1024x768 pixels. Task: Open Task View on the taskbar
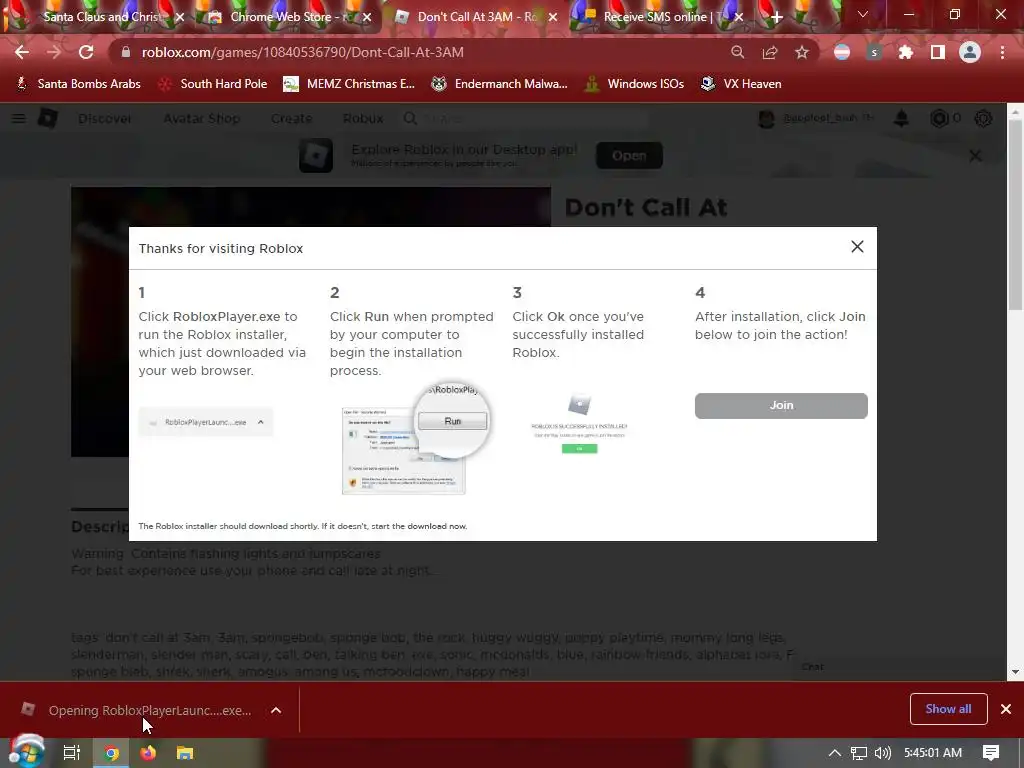point(71,753)
